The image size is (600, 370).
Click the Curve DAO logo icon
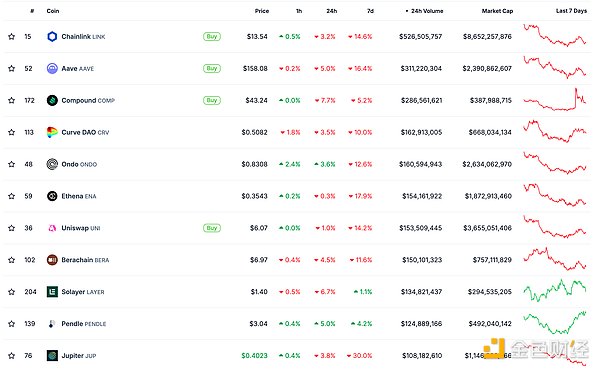[52, 132]
